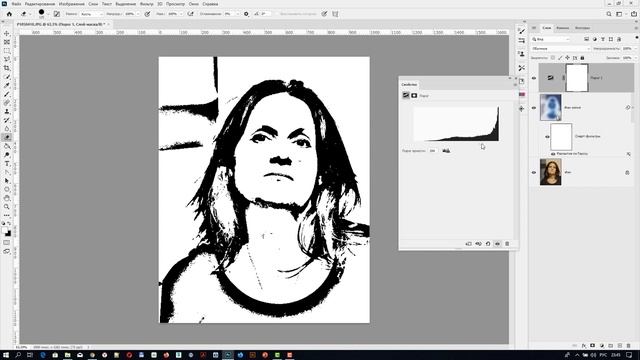Image resolution: width=640 pixels, height=360 pixels.
Task: Open the Smoothing percentage dropdown
Action: (238, 14)
